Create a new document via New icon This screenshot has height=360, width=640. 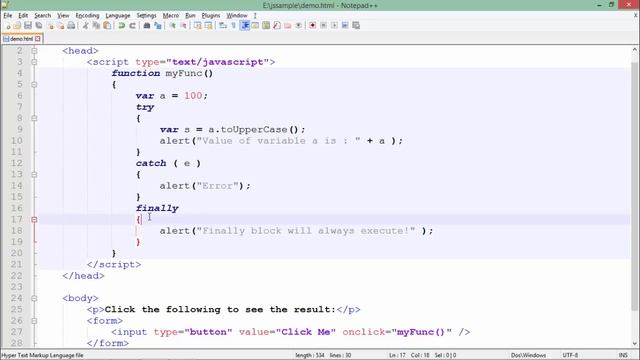(x=8, y=26)
